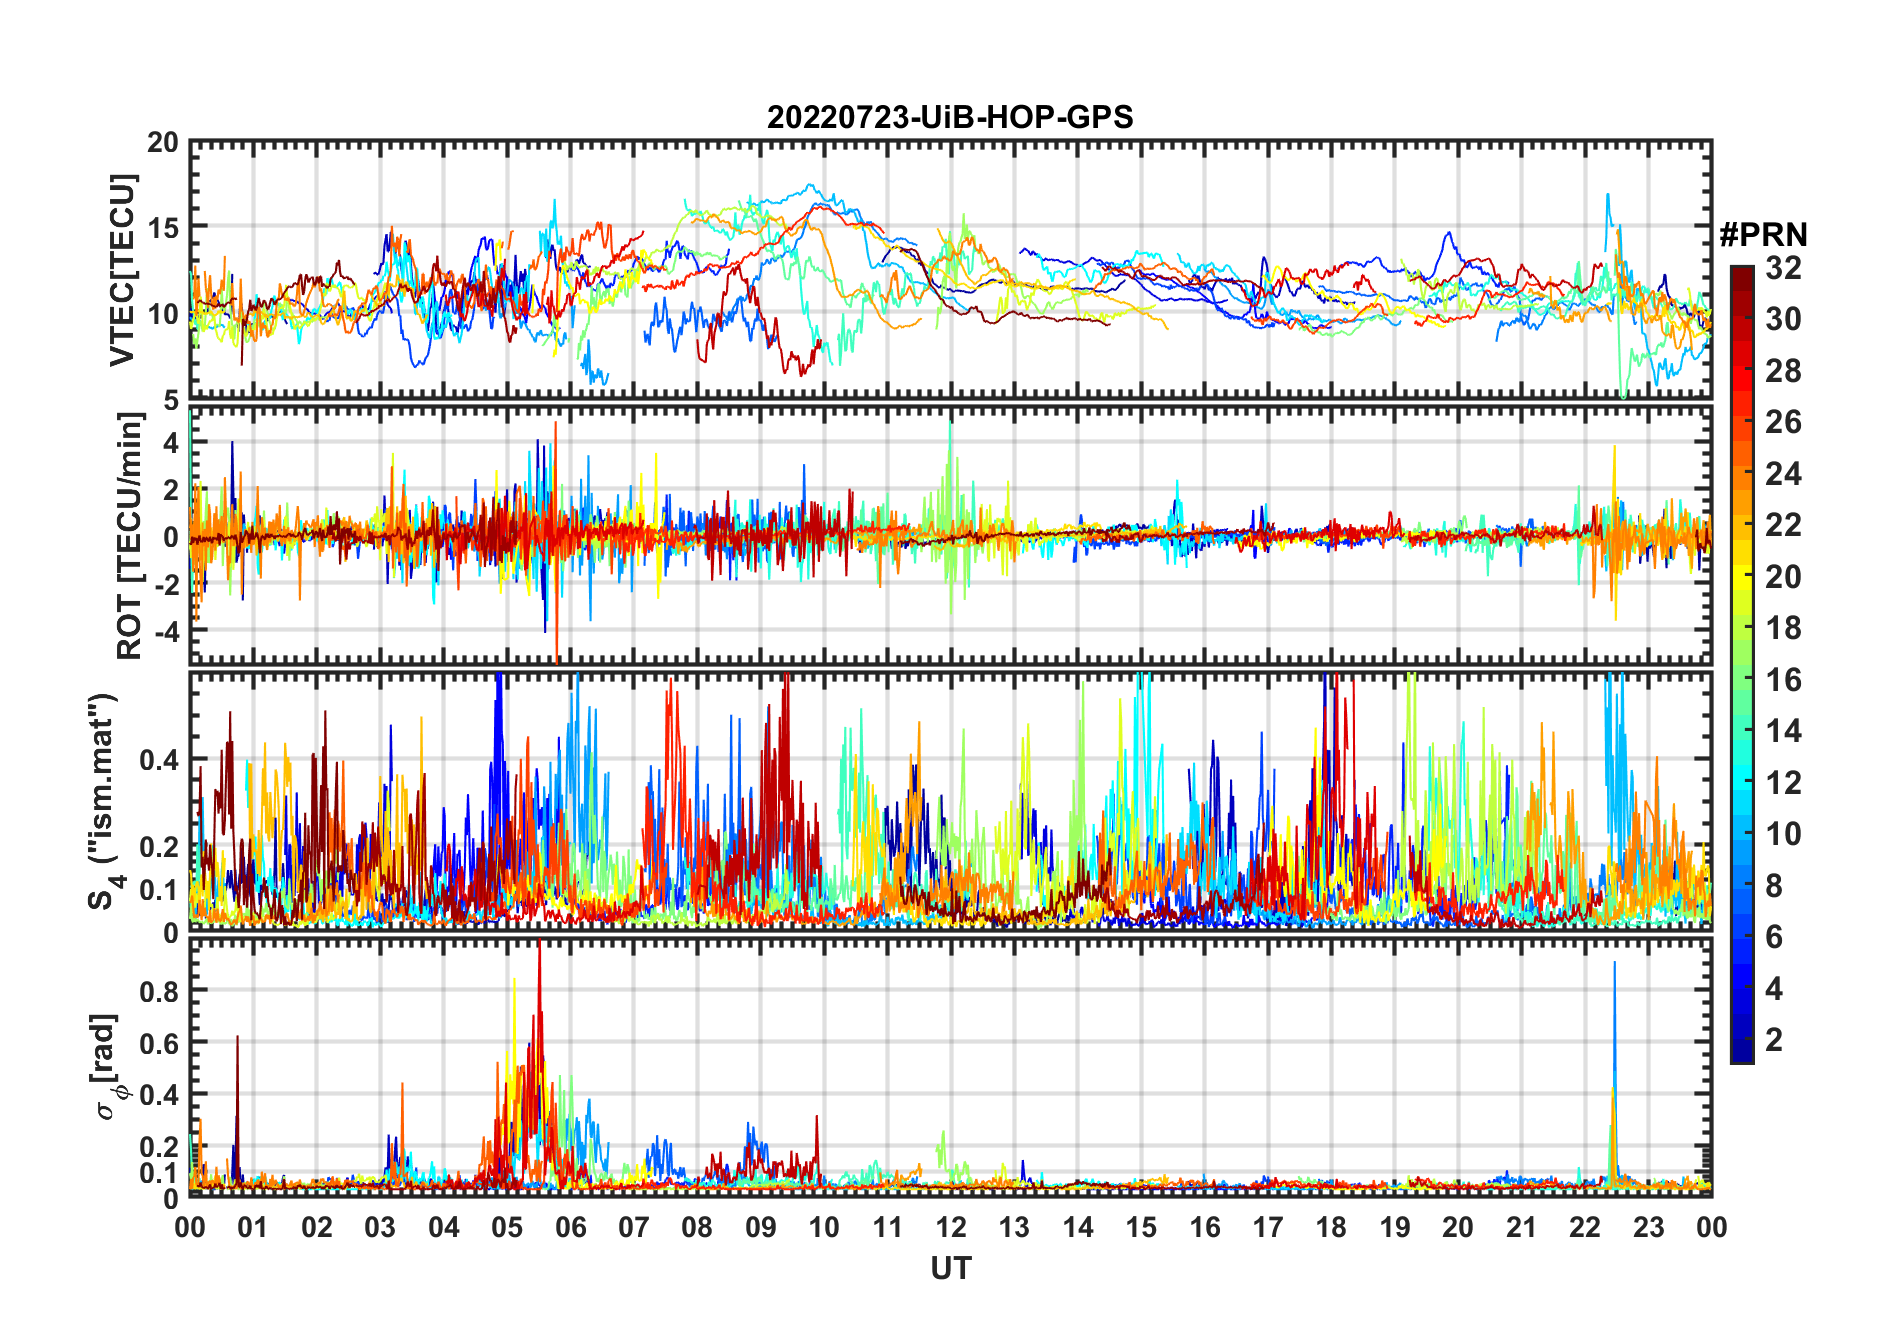Screen dimensions: 1902x1330
Task: Click colorbar near PRN 16 green
Action: coord(1742,680)
